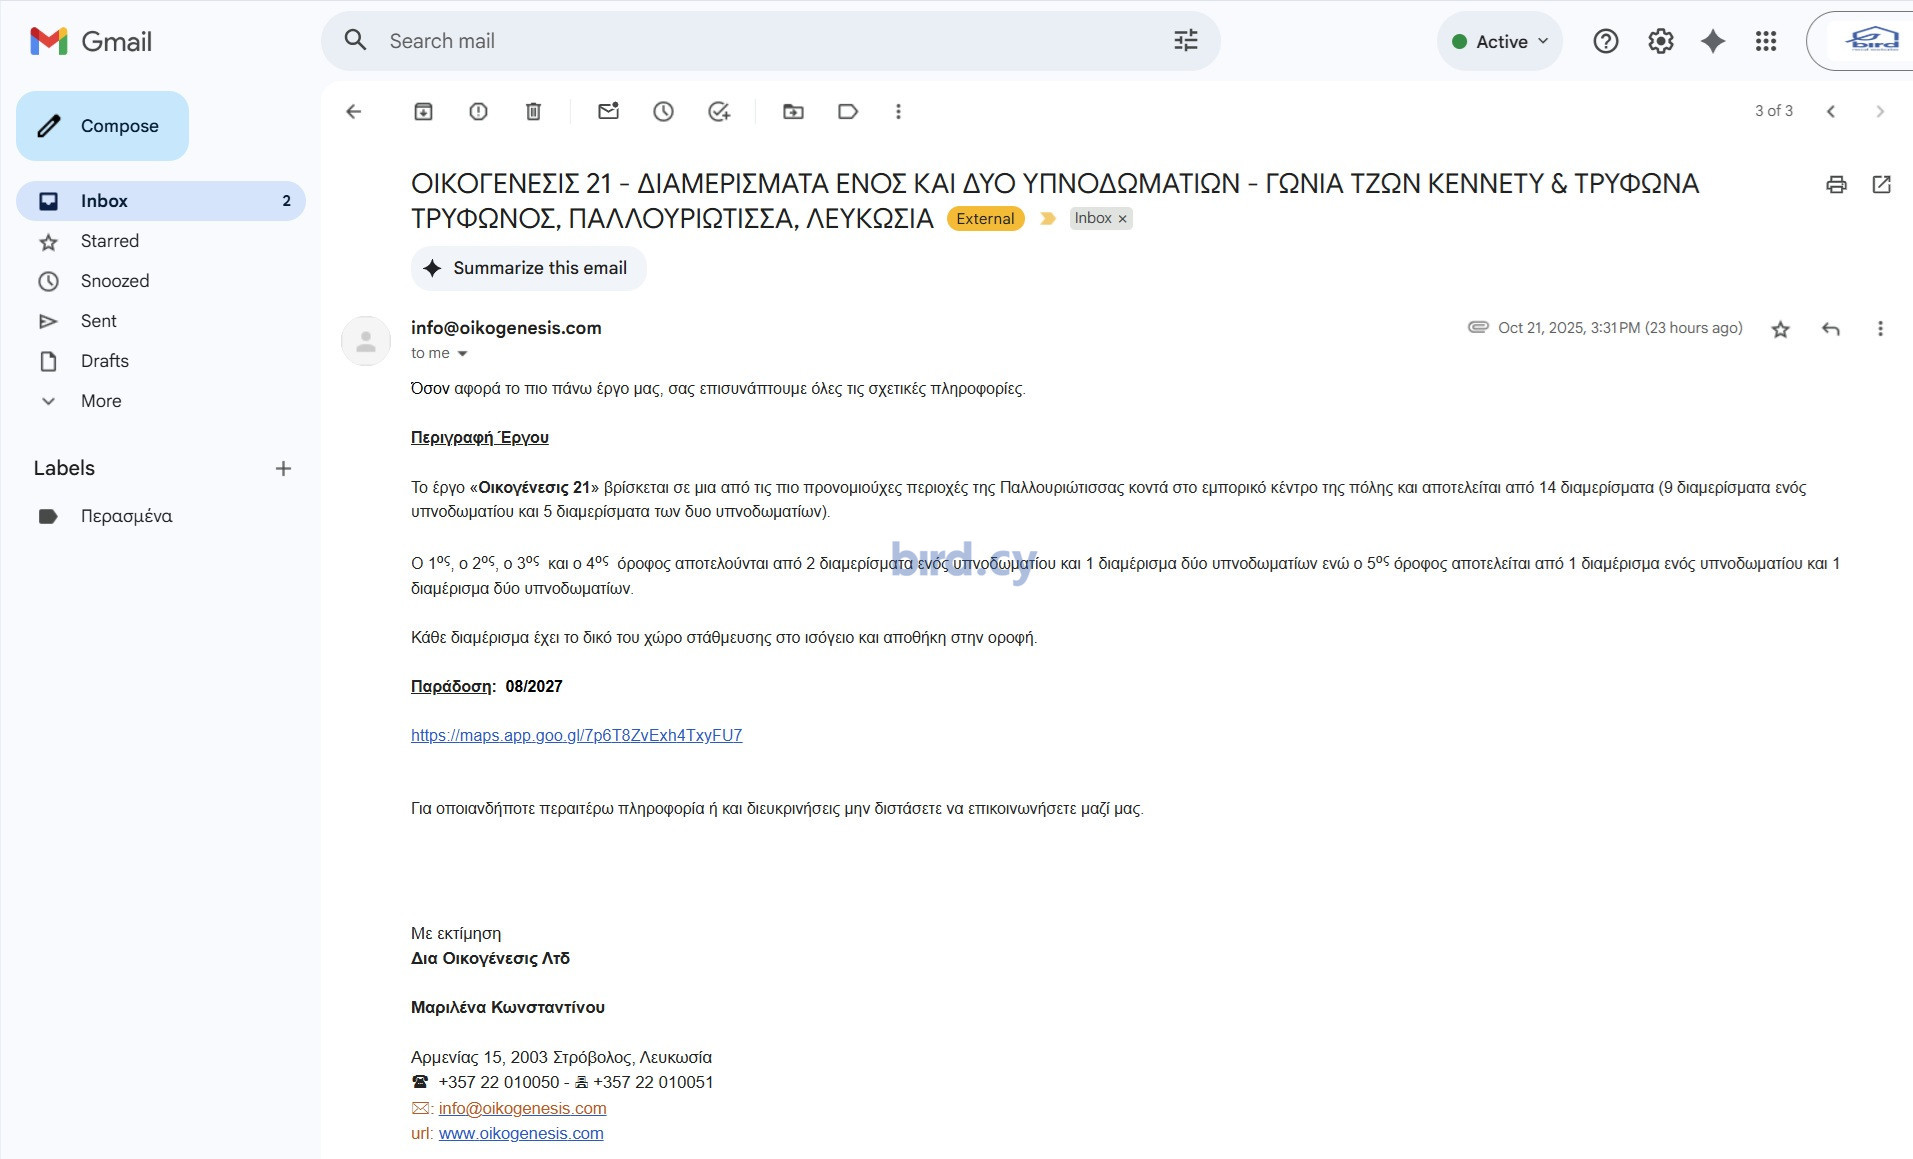
Task: Remove the Inbox label from conversation
Action: pos(1122,219)
